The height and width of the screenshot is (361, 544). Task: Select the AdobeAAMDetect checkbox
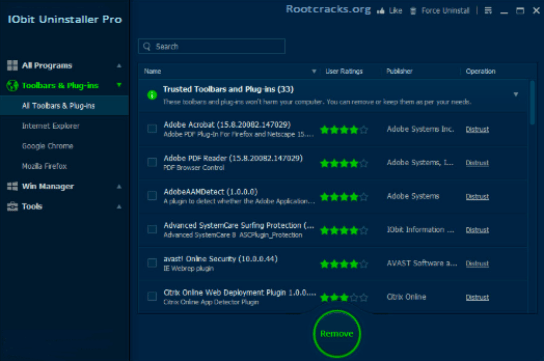pyautogui.click(x=152, y=196)
